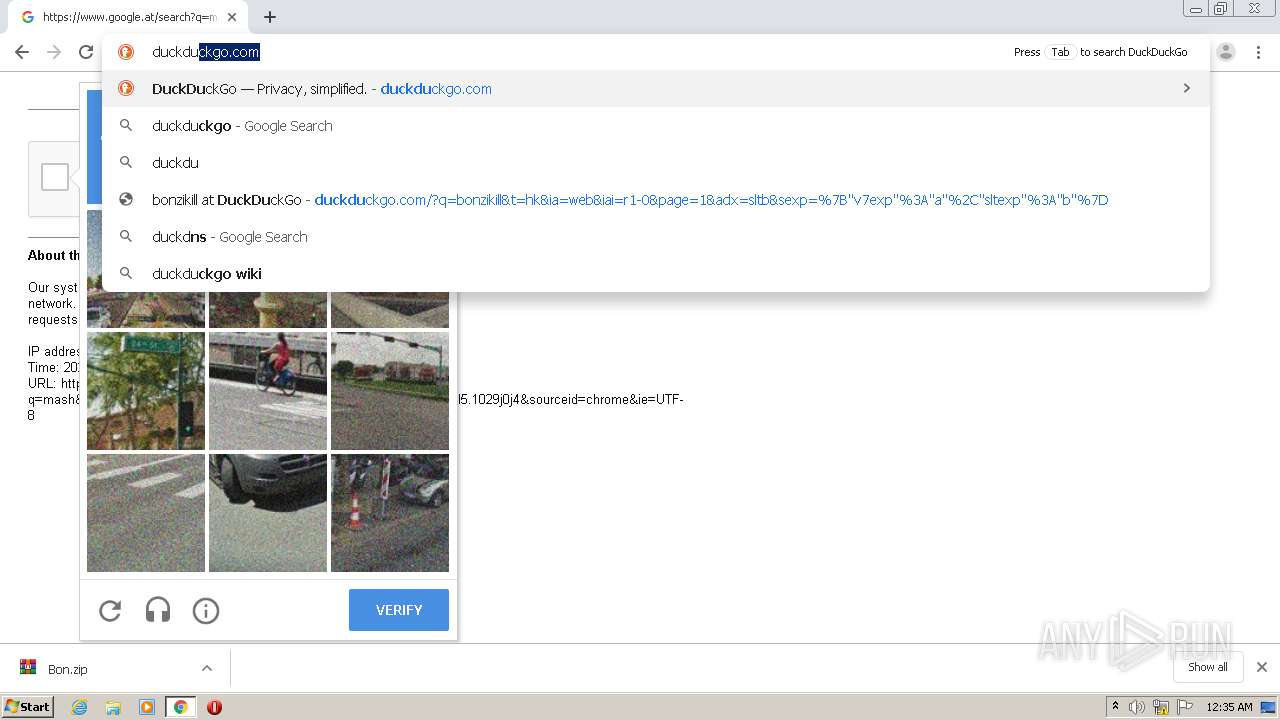Click the globe icon beside bonzikill suggestion

[x=126, y=200]
